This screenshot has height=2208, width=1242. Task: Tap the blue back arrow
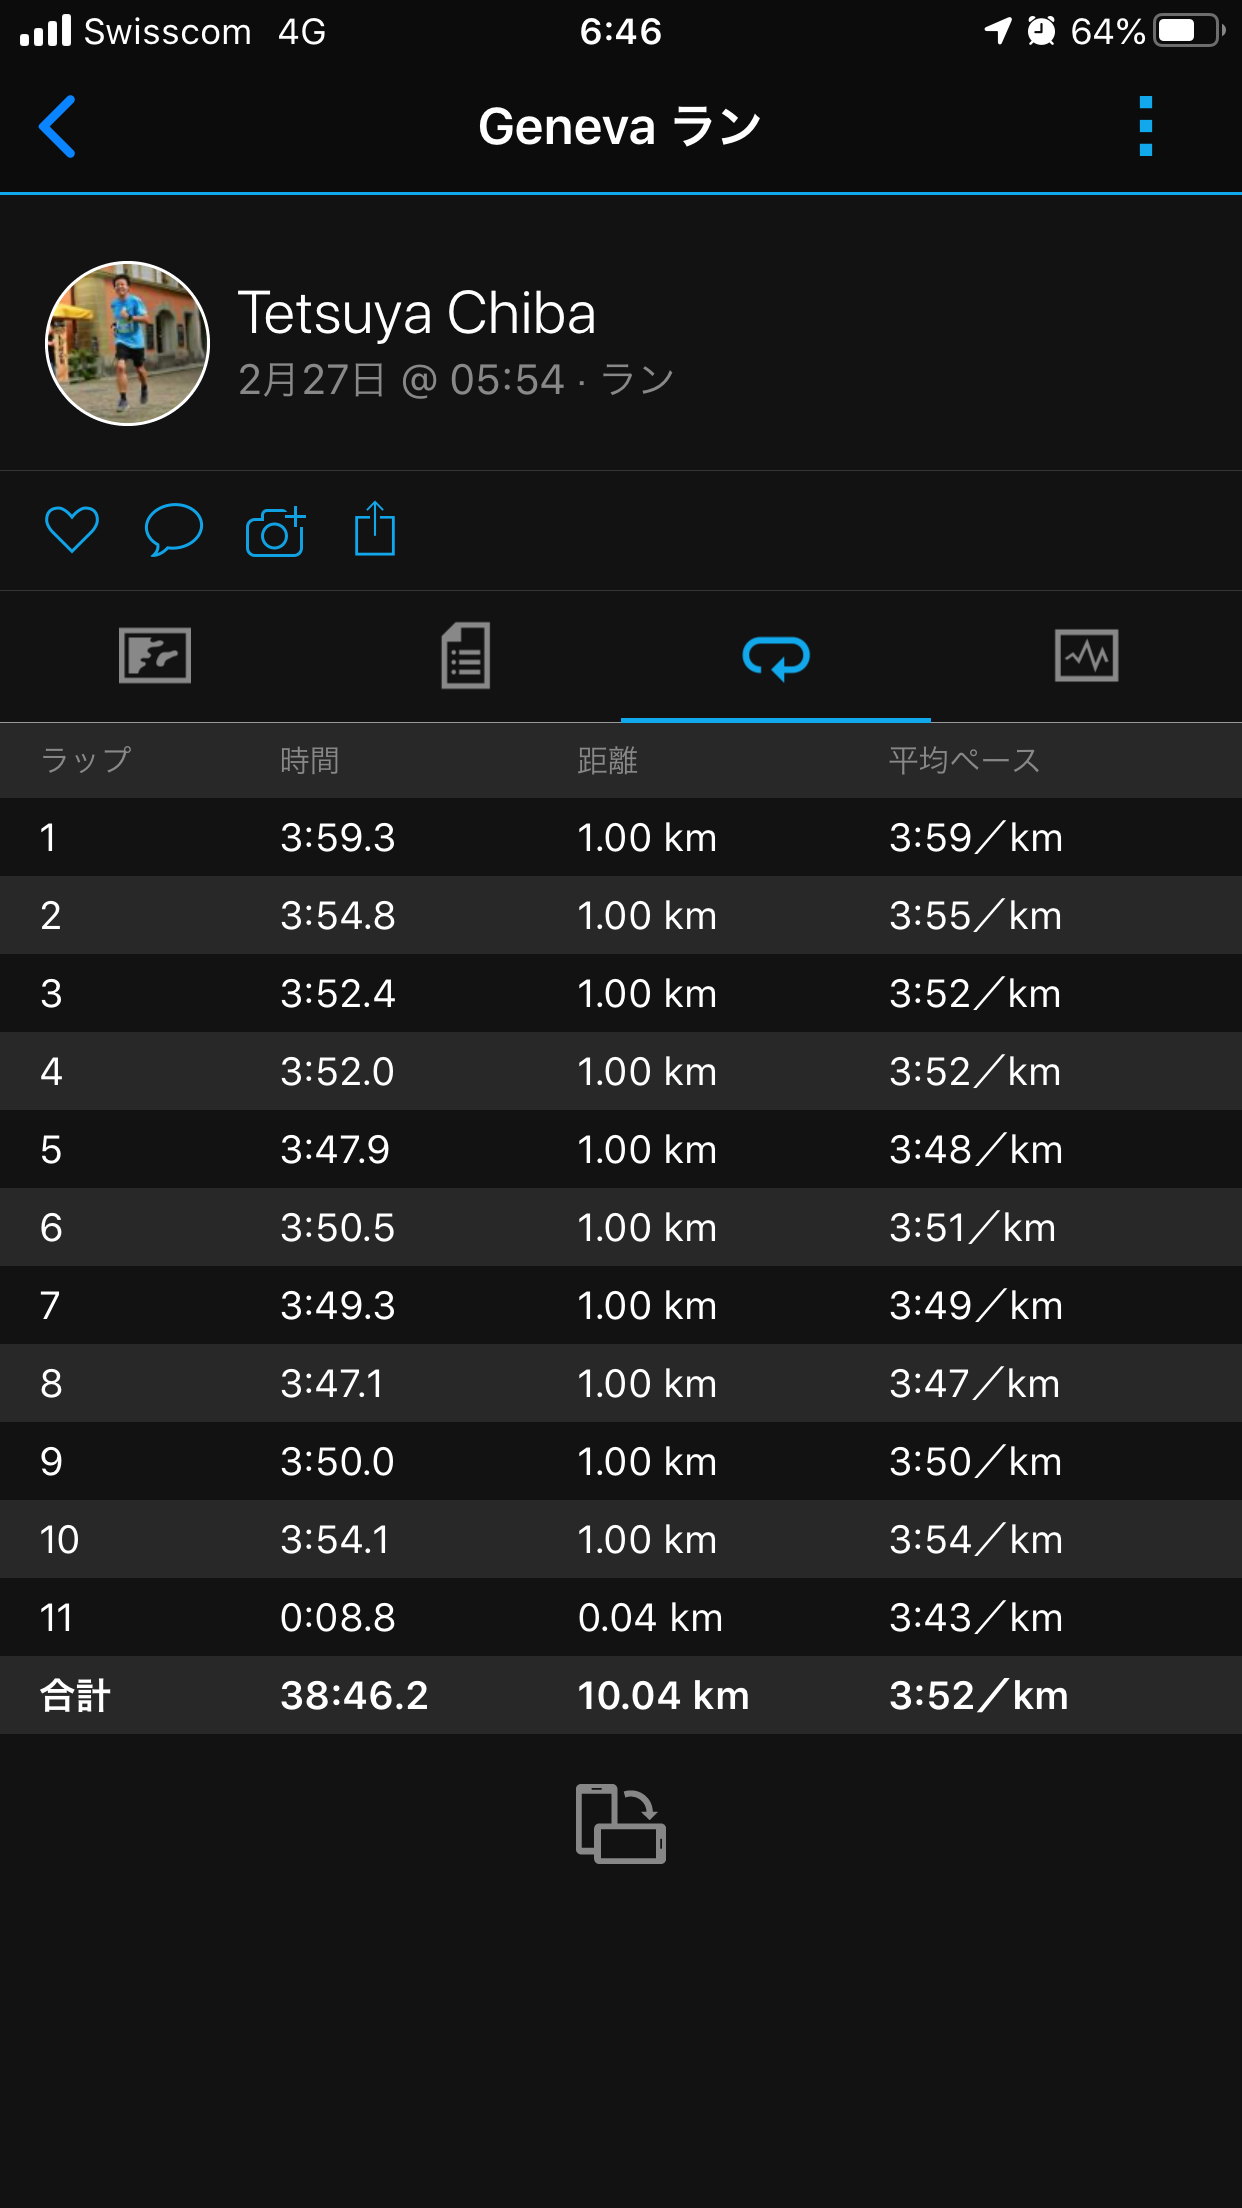[x=57, y=127]
